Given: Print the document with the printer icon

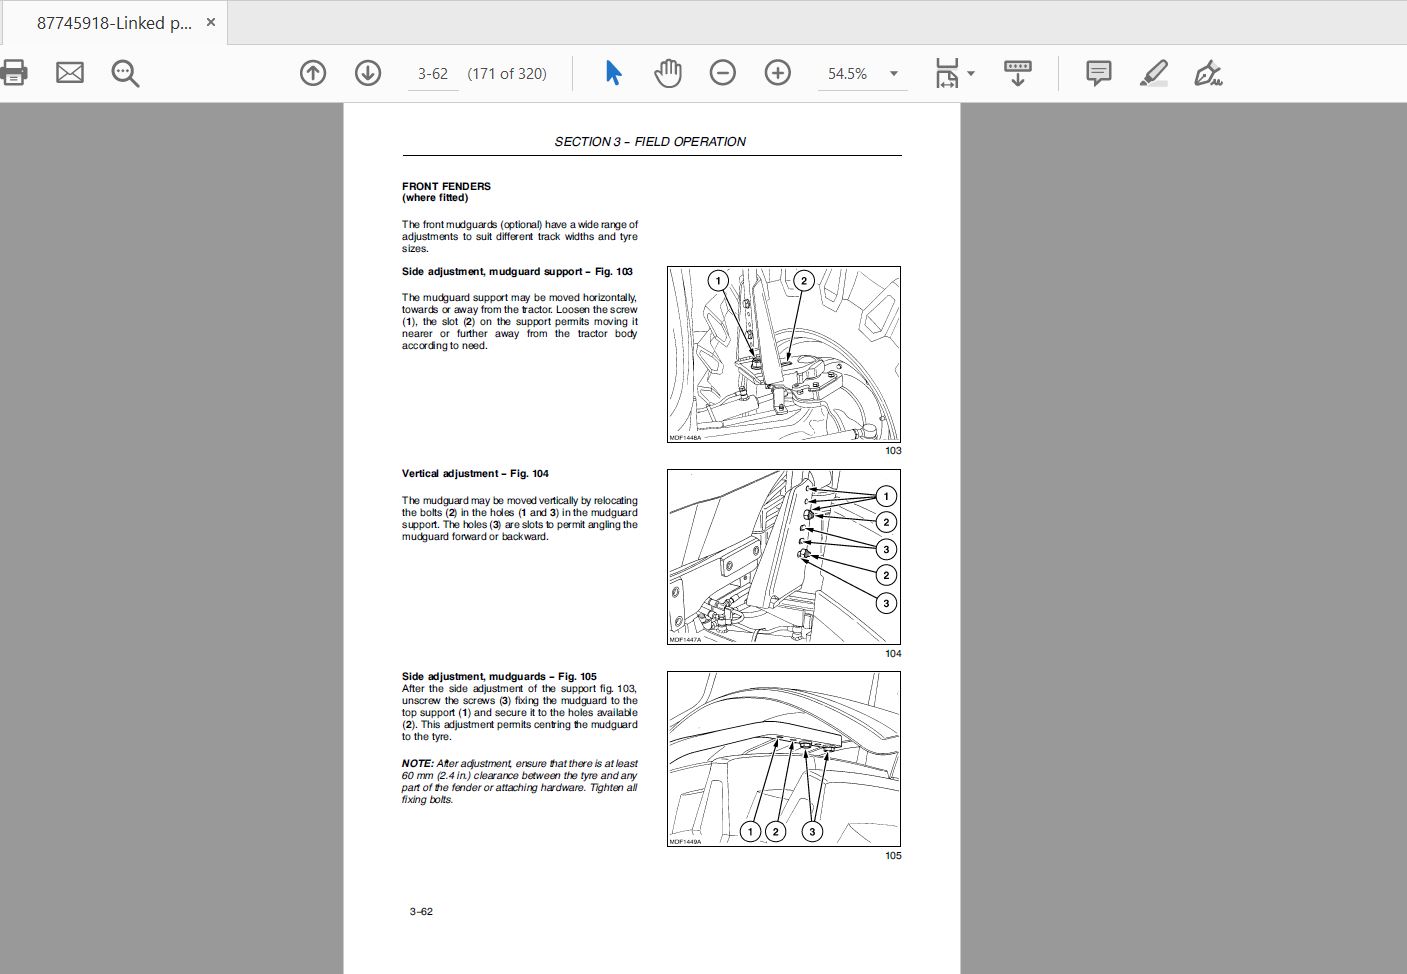Looking at the screenshot, I should (x=13, y=73).
